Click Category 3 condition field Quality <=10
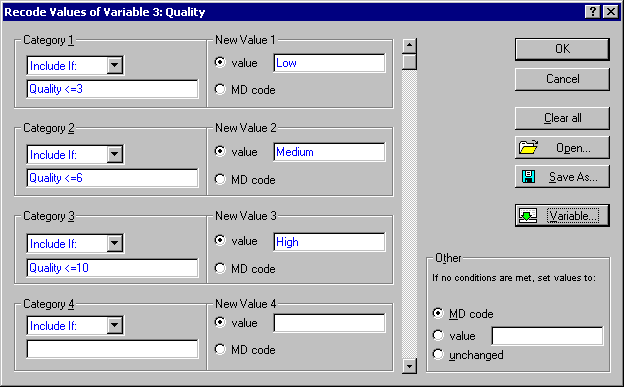This screenshot has width=624, height=387. click(112, 268)
